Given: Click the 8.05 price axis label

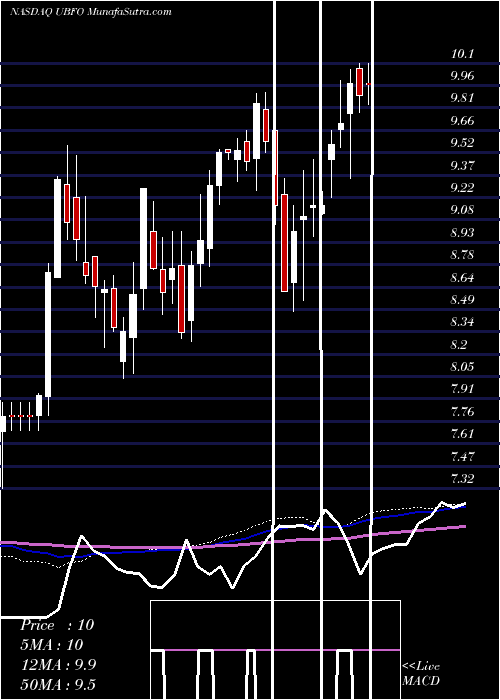Looking at the screenshot, I should point(462,367).
